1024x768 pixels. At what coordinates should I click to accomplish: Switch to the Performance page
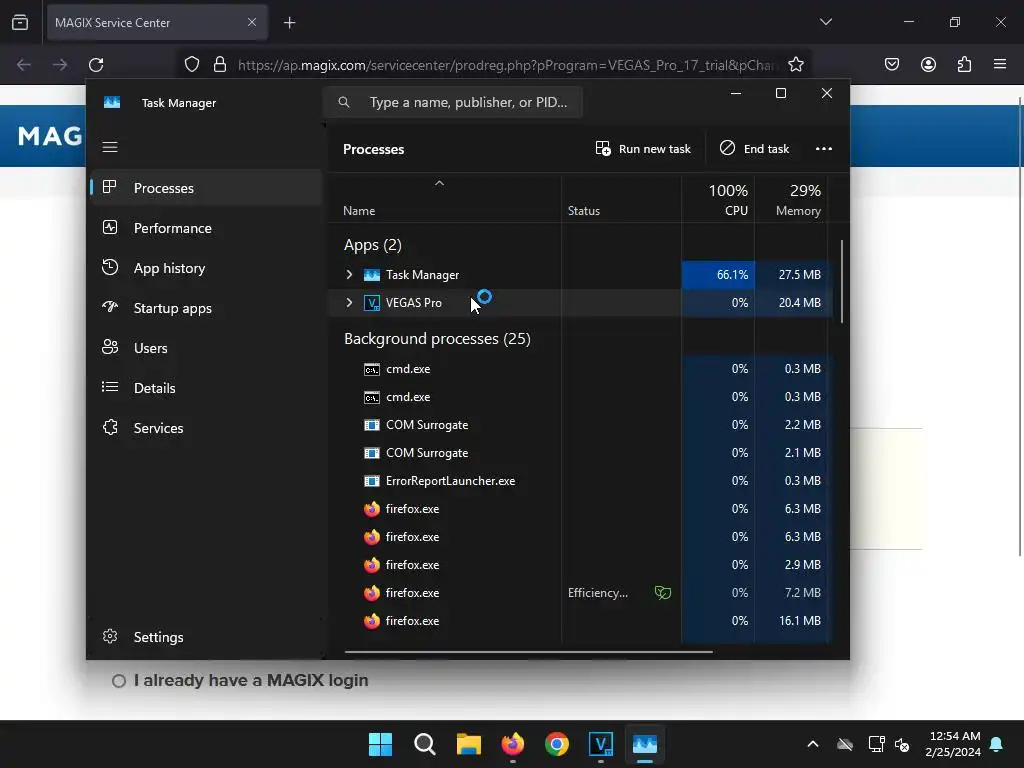(206, 228)
